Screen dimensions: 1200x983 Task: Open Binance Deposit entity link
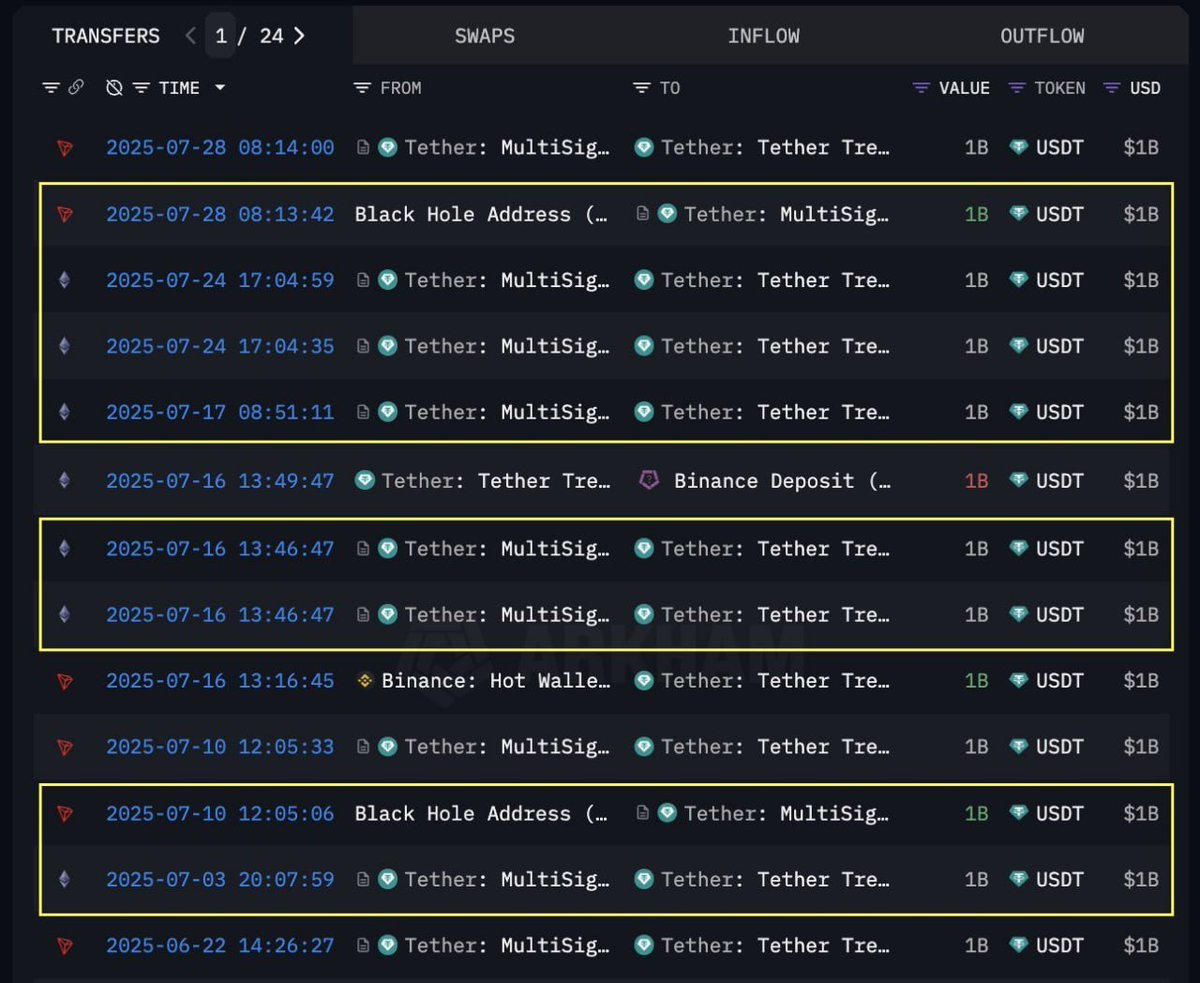(782, 481)
